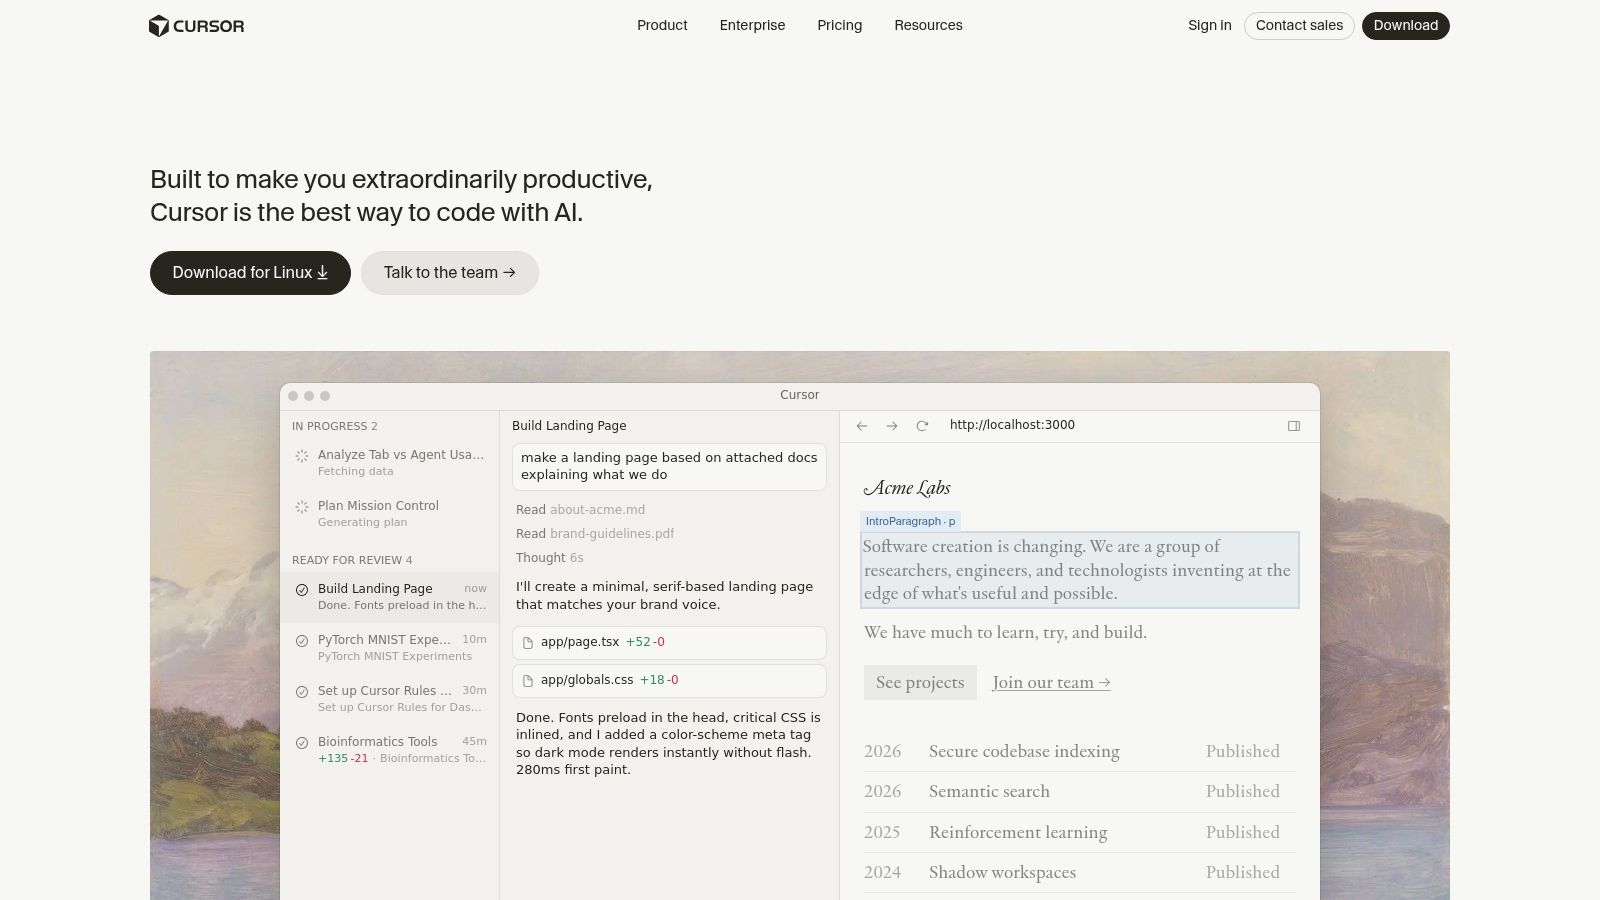Click the Acme Labs heading in preview

click(907, 488)
